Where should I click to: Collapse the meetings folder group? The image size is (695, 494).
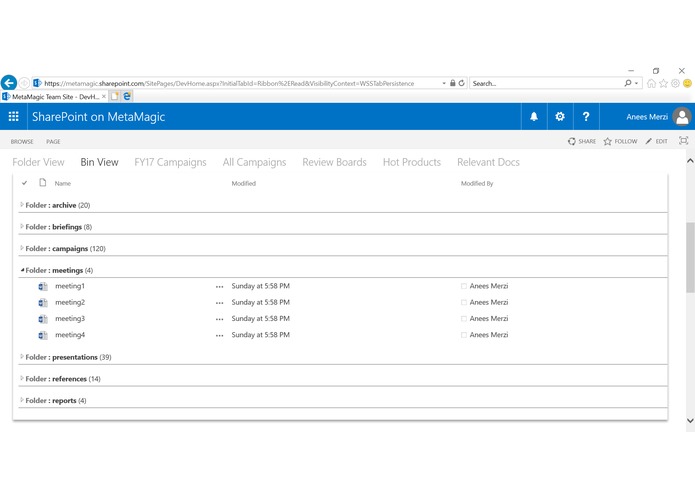pos(22,270)
